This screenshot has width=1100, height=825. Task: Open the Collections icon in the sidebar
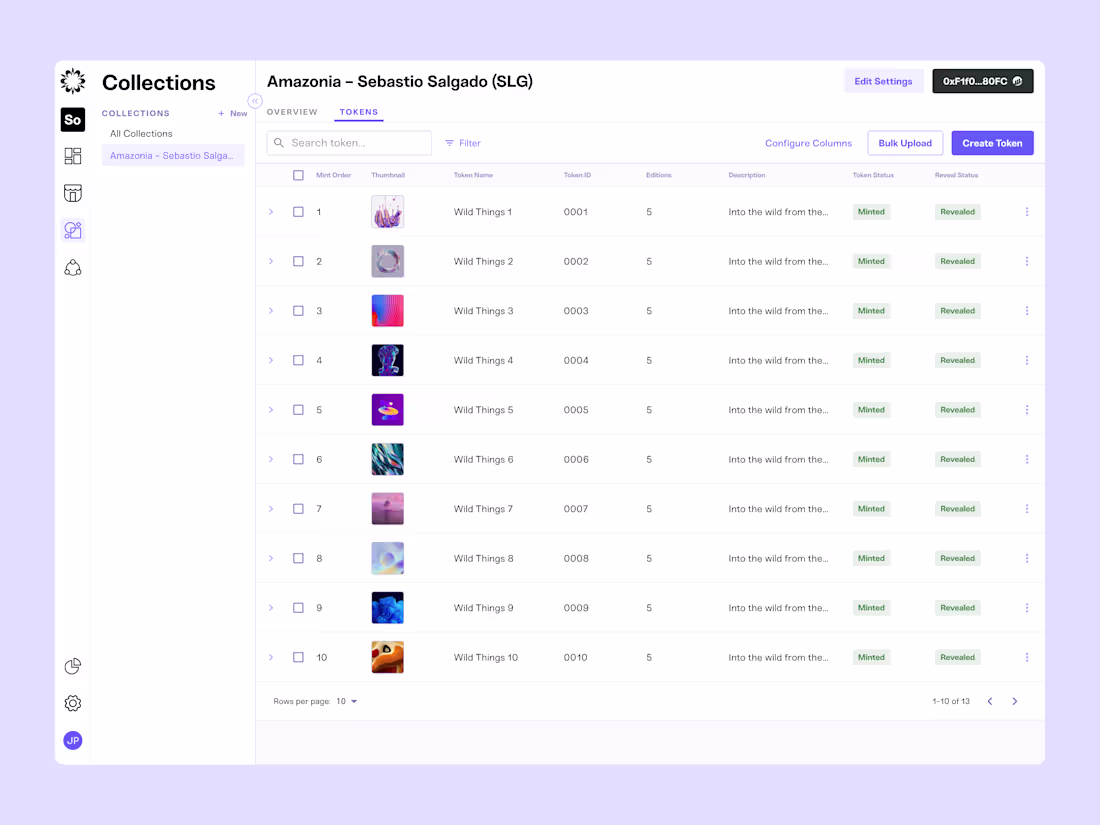[x=72, y=230]
